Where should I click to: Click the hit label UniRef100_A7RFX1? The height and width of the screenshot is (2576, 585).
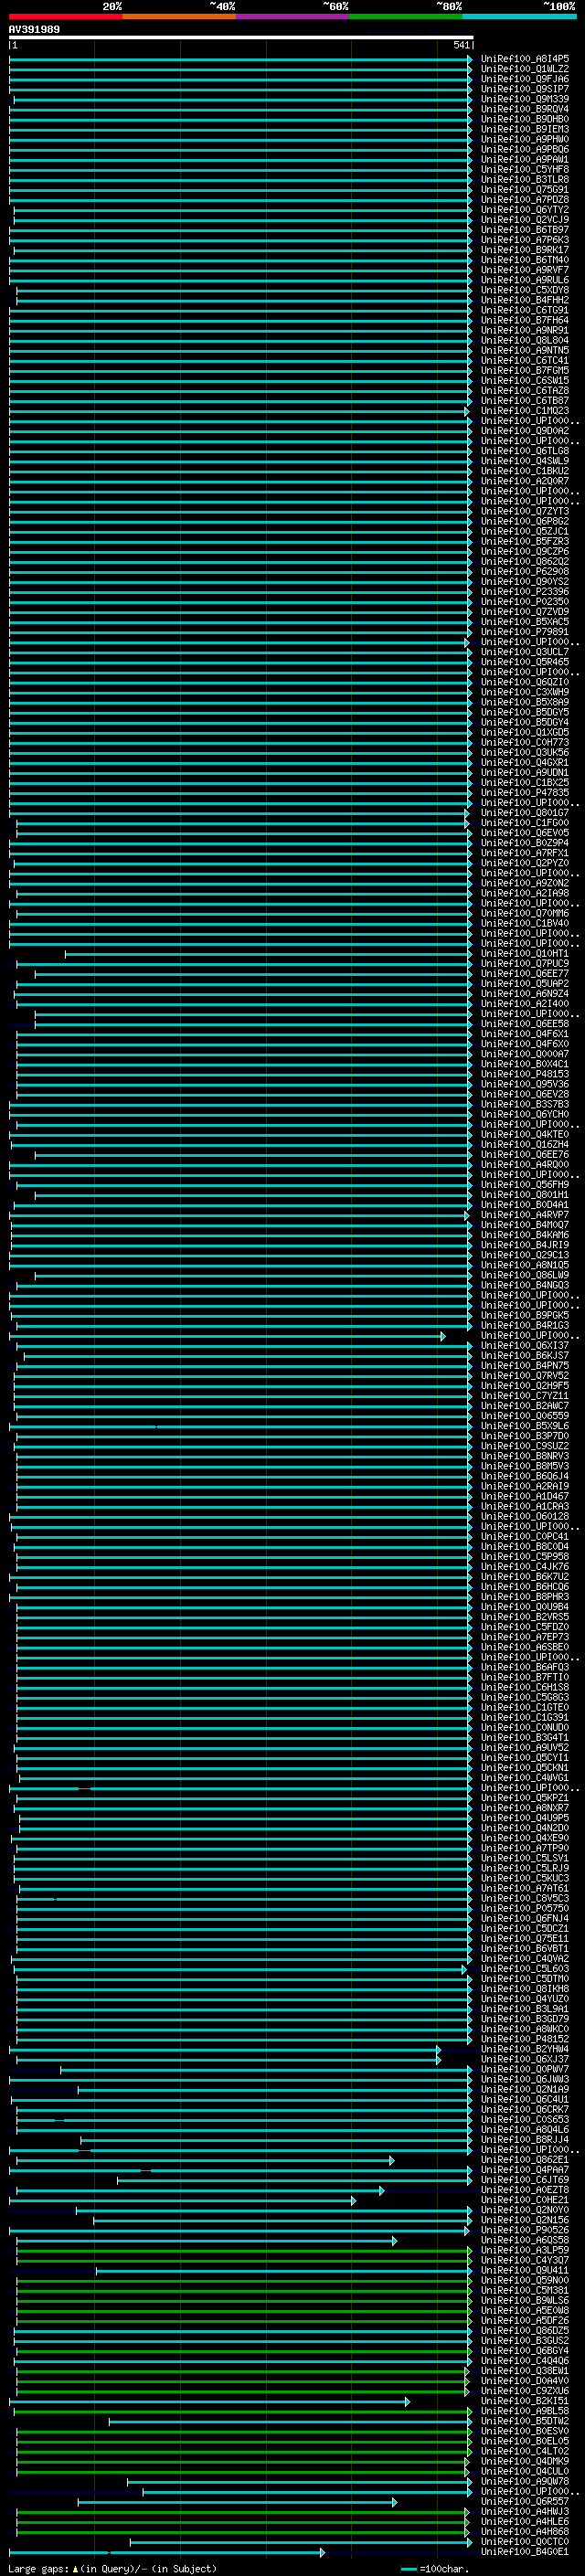pyautogui.click(x=525, y=853)
